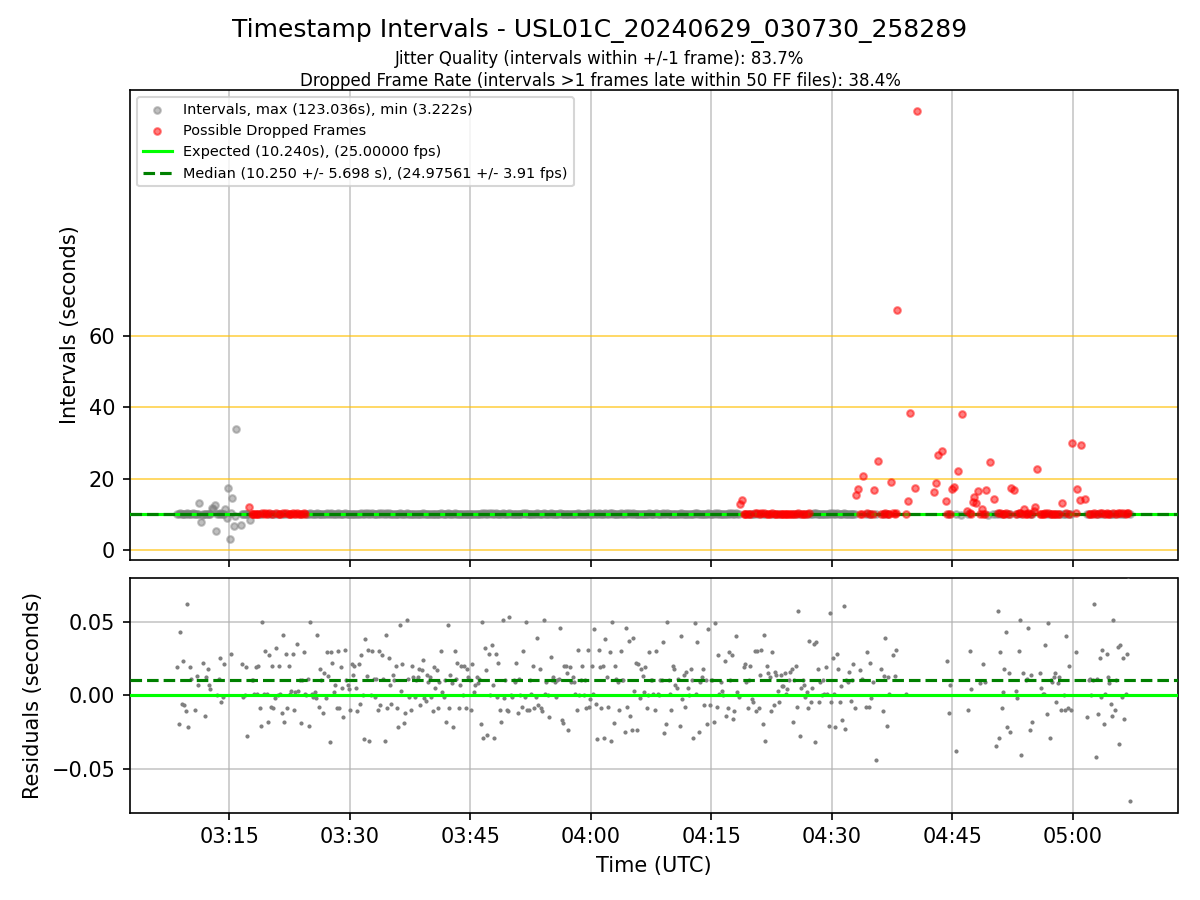Click the "Intervals (seconds)" y-axis label
Viewport: 1200px width, 900px height.
68,325
